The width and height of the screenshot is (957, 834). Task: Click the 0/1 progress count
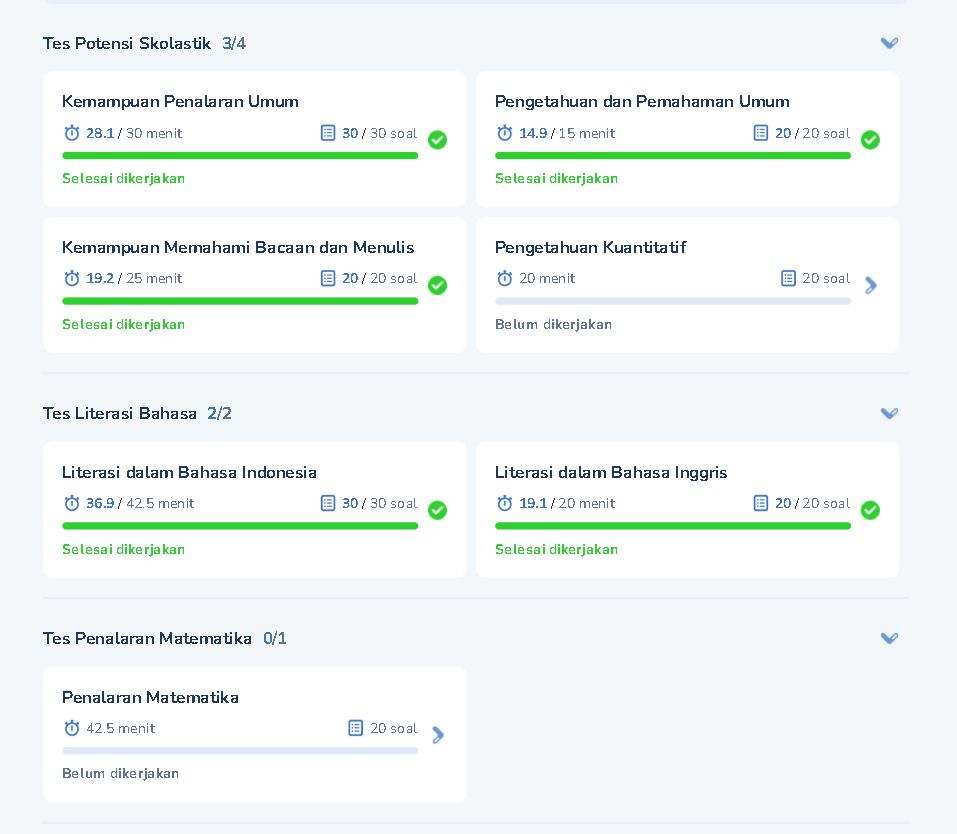[x=275, y=638]
